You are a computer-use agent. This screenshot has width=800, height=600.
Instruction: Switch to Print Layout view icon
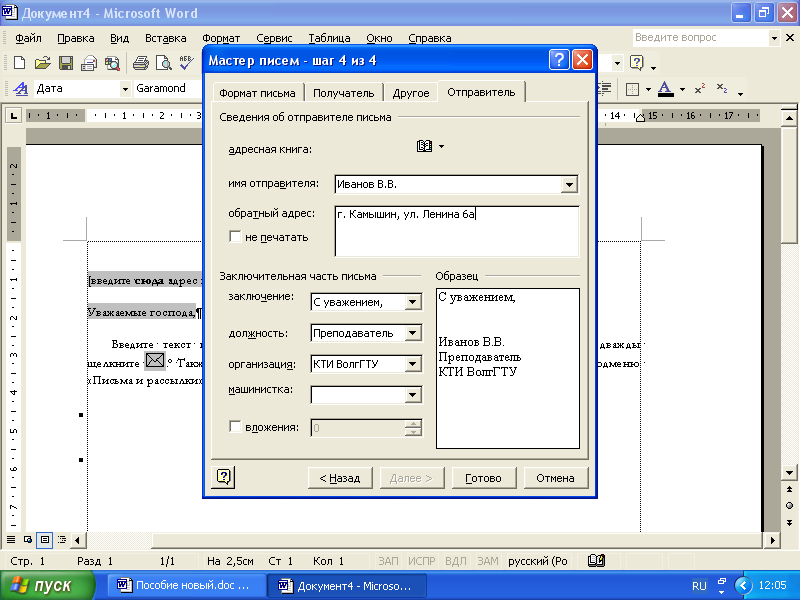(45, 539)
